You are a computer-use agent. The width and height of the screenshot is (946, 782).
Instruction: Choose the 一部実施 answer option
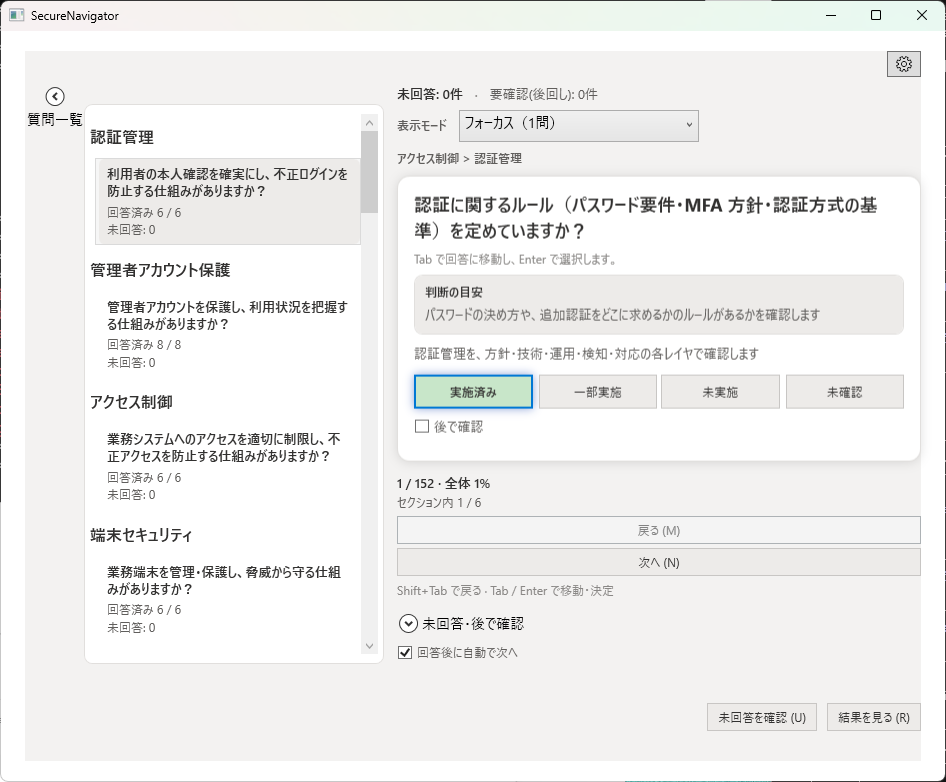(597, 391)
